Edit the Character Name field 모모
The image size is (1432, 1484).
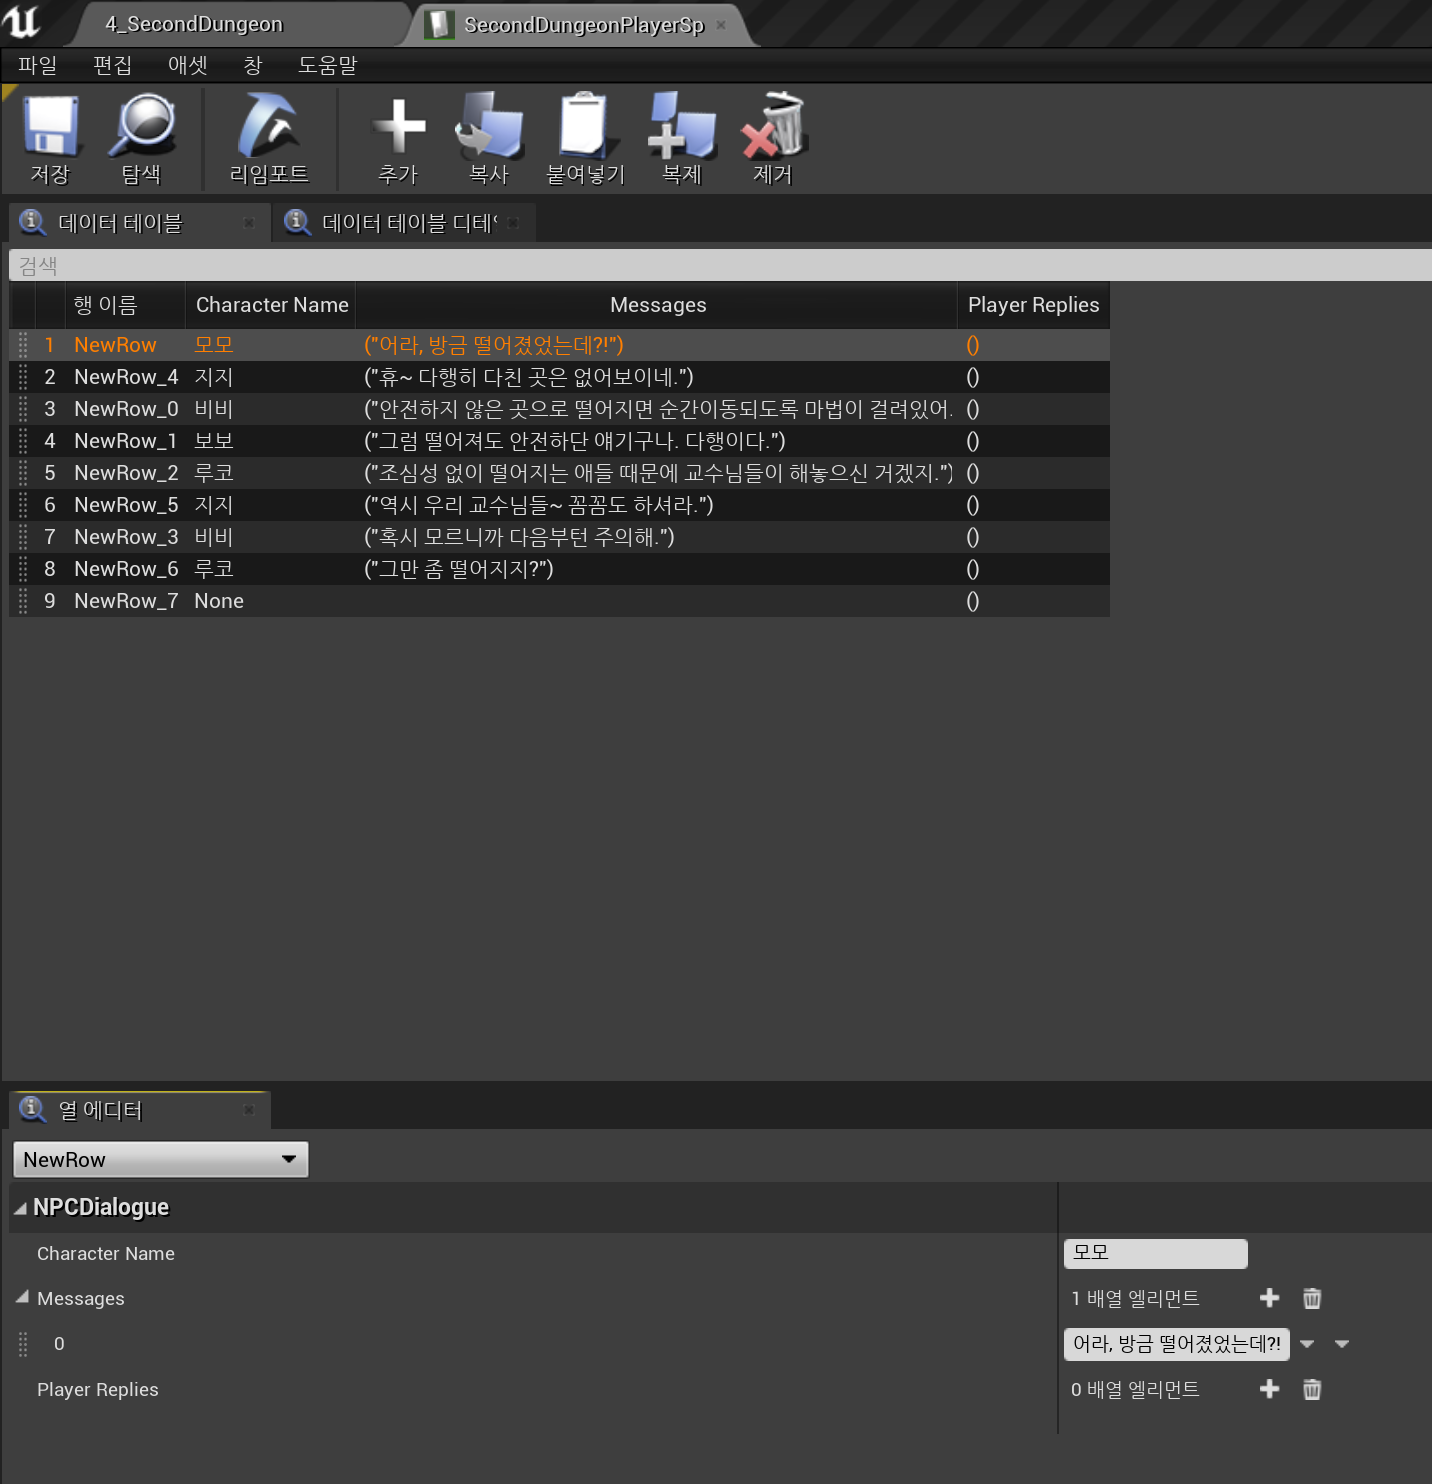point(1155,1253)
